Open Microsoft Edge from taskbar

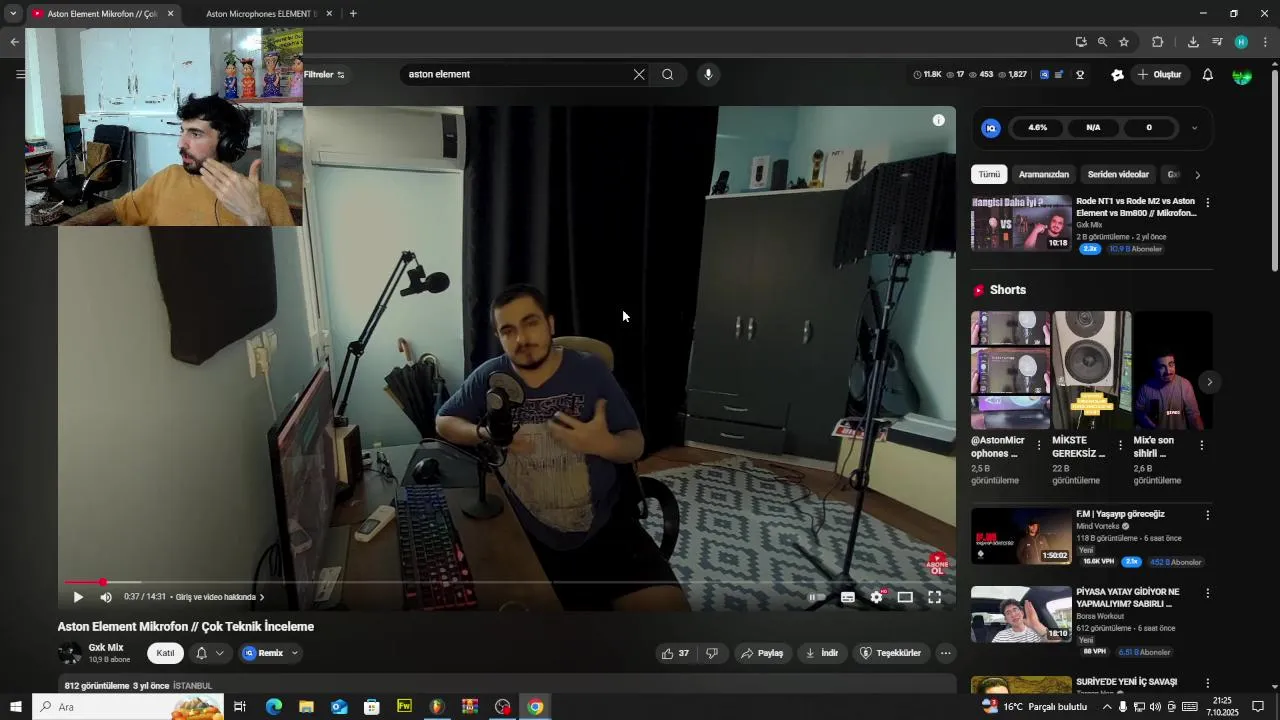click(273, 707)
